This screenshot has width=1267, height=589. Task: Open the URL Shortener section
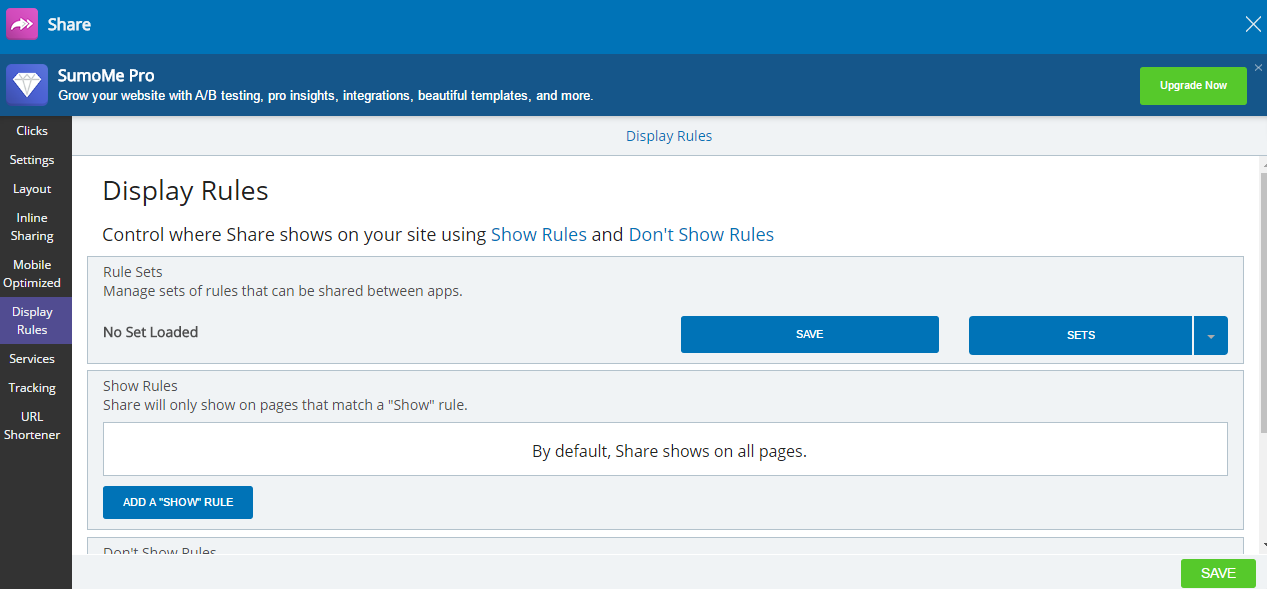click(x=32, y=426)
